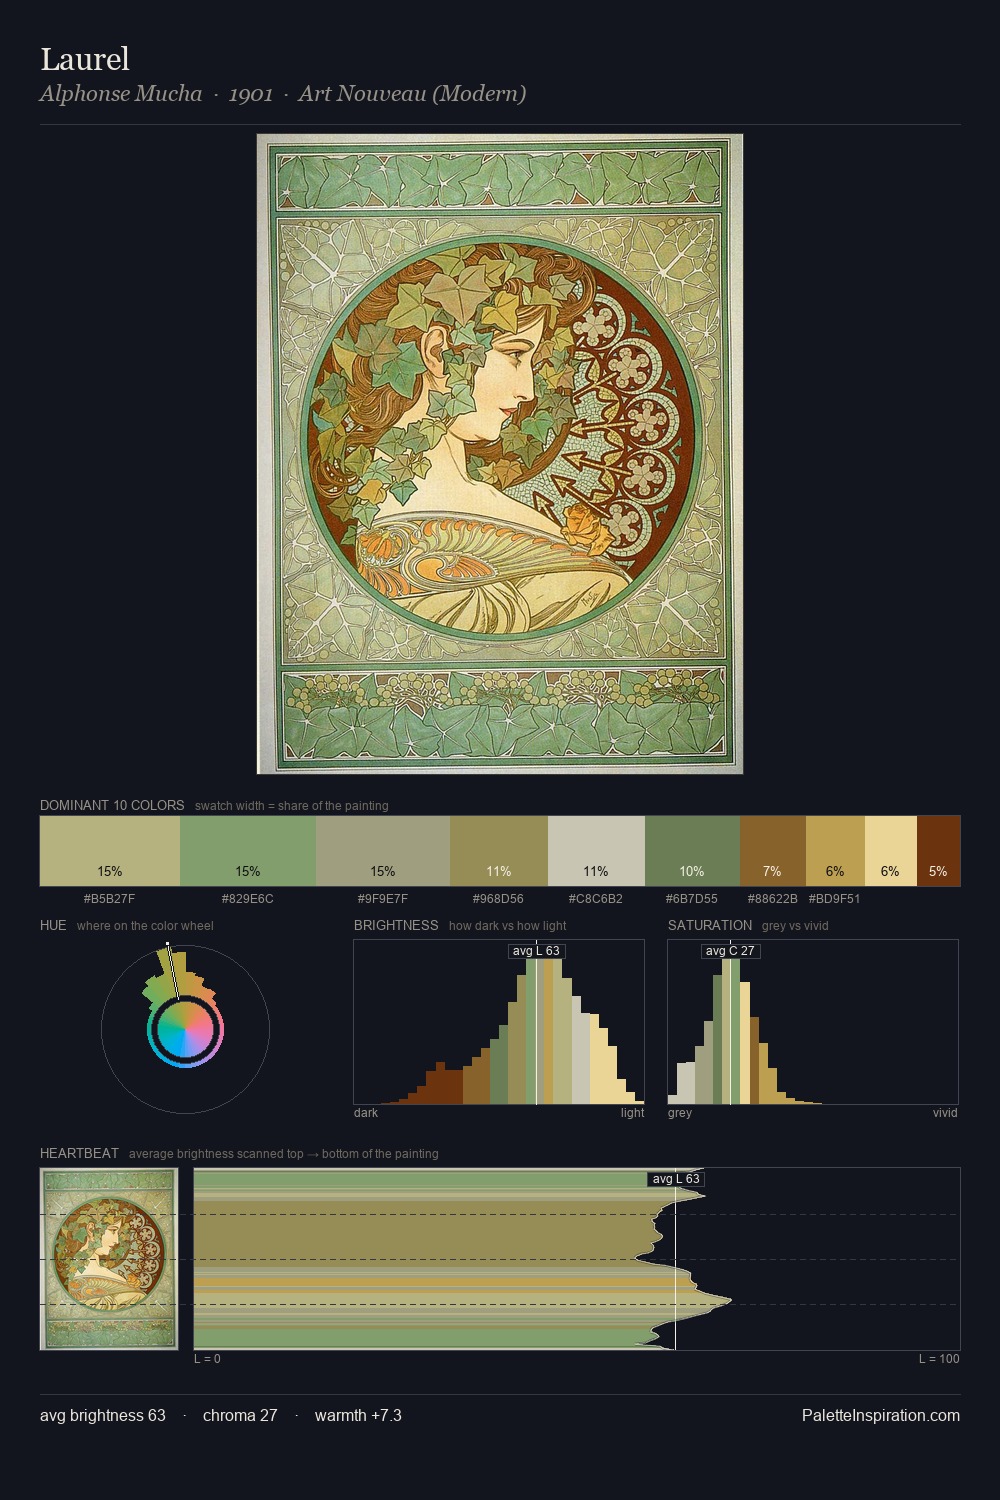
Task: Click the 'SATURATION' section heading
Action: click(710, 925)
